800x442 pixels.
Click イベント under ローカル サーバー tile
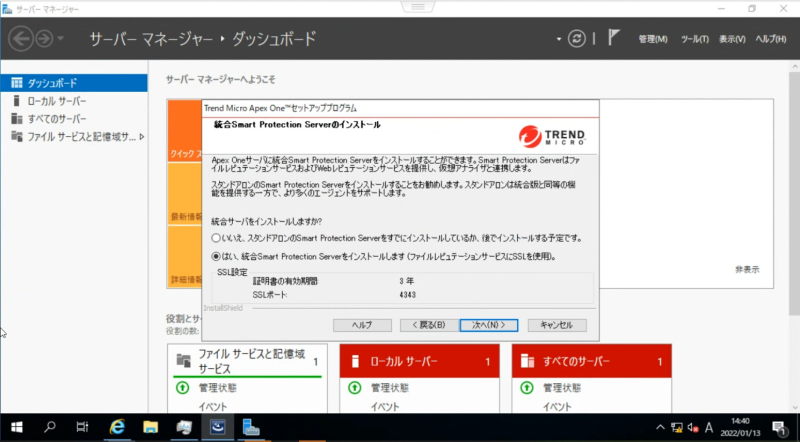(385, 407)
